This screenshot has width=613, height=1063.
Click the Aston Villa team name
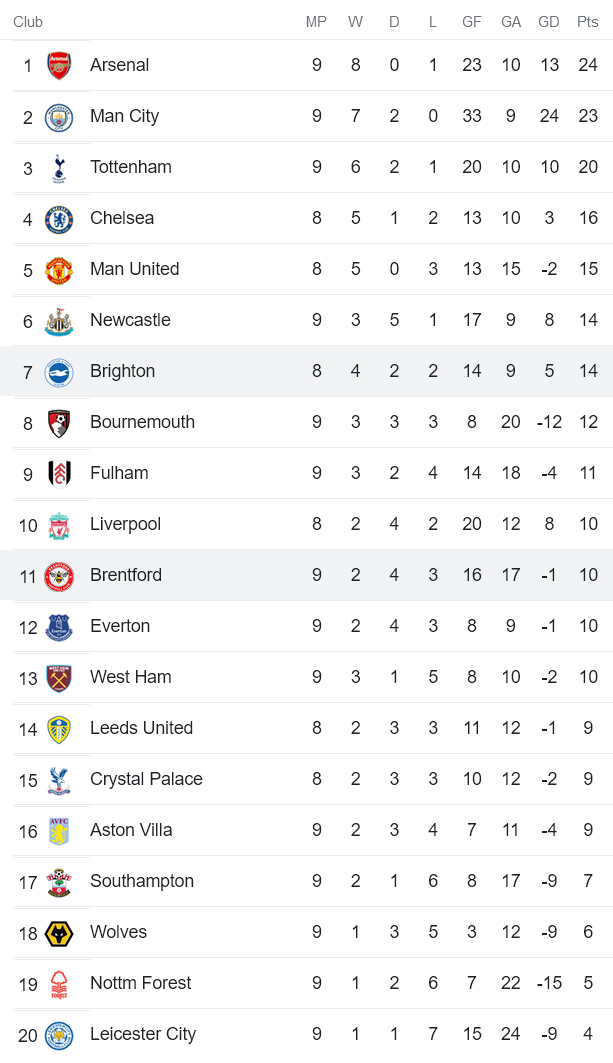131,830
